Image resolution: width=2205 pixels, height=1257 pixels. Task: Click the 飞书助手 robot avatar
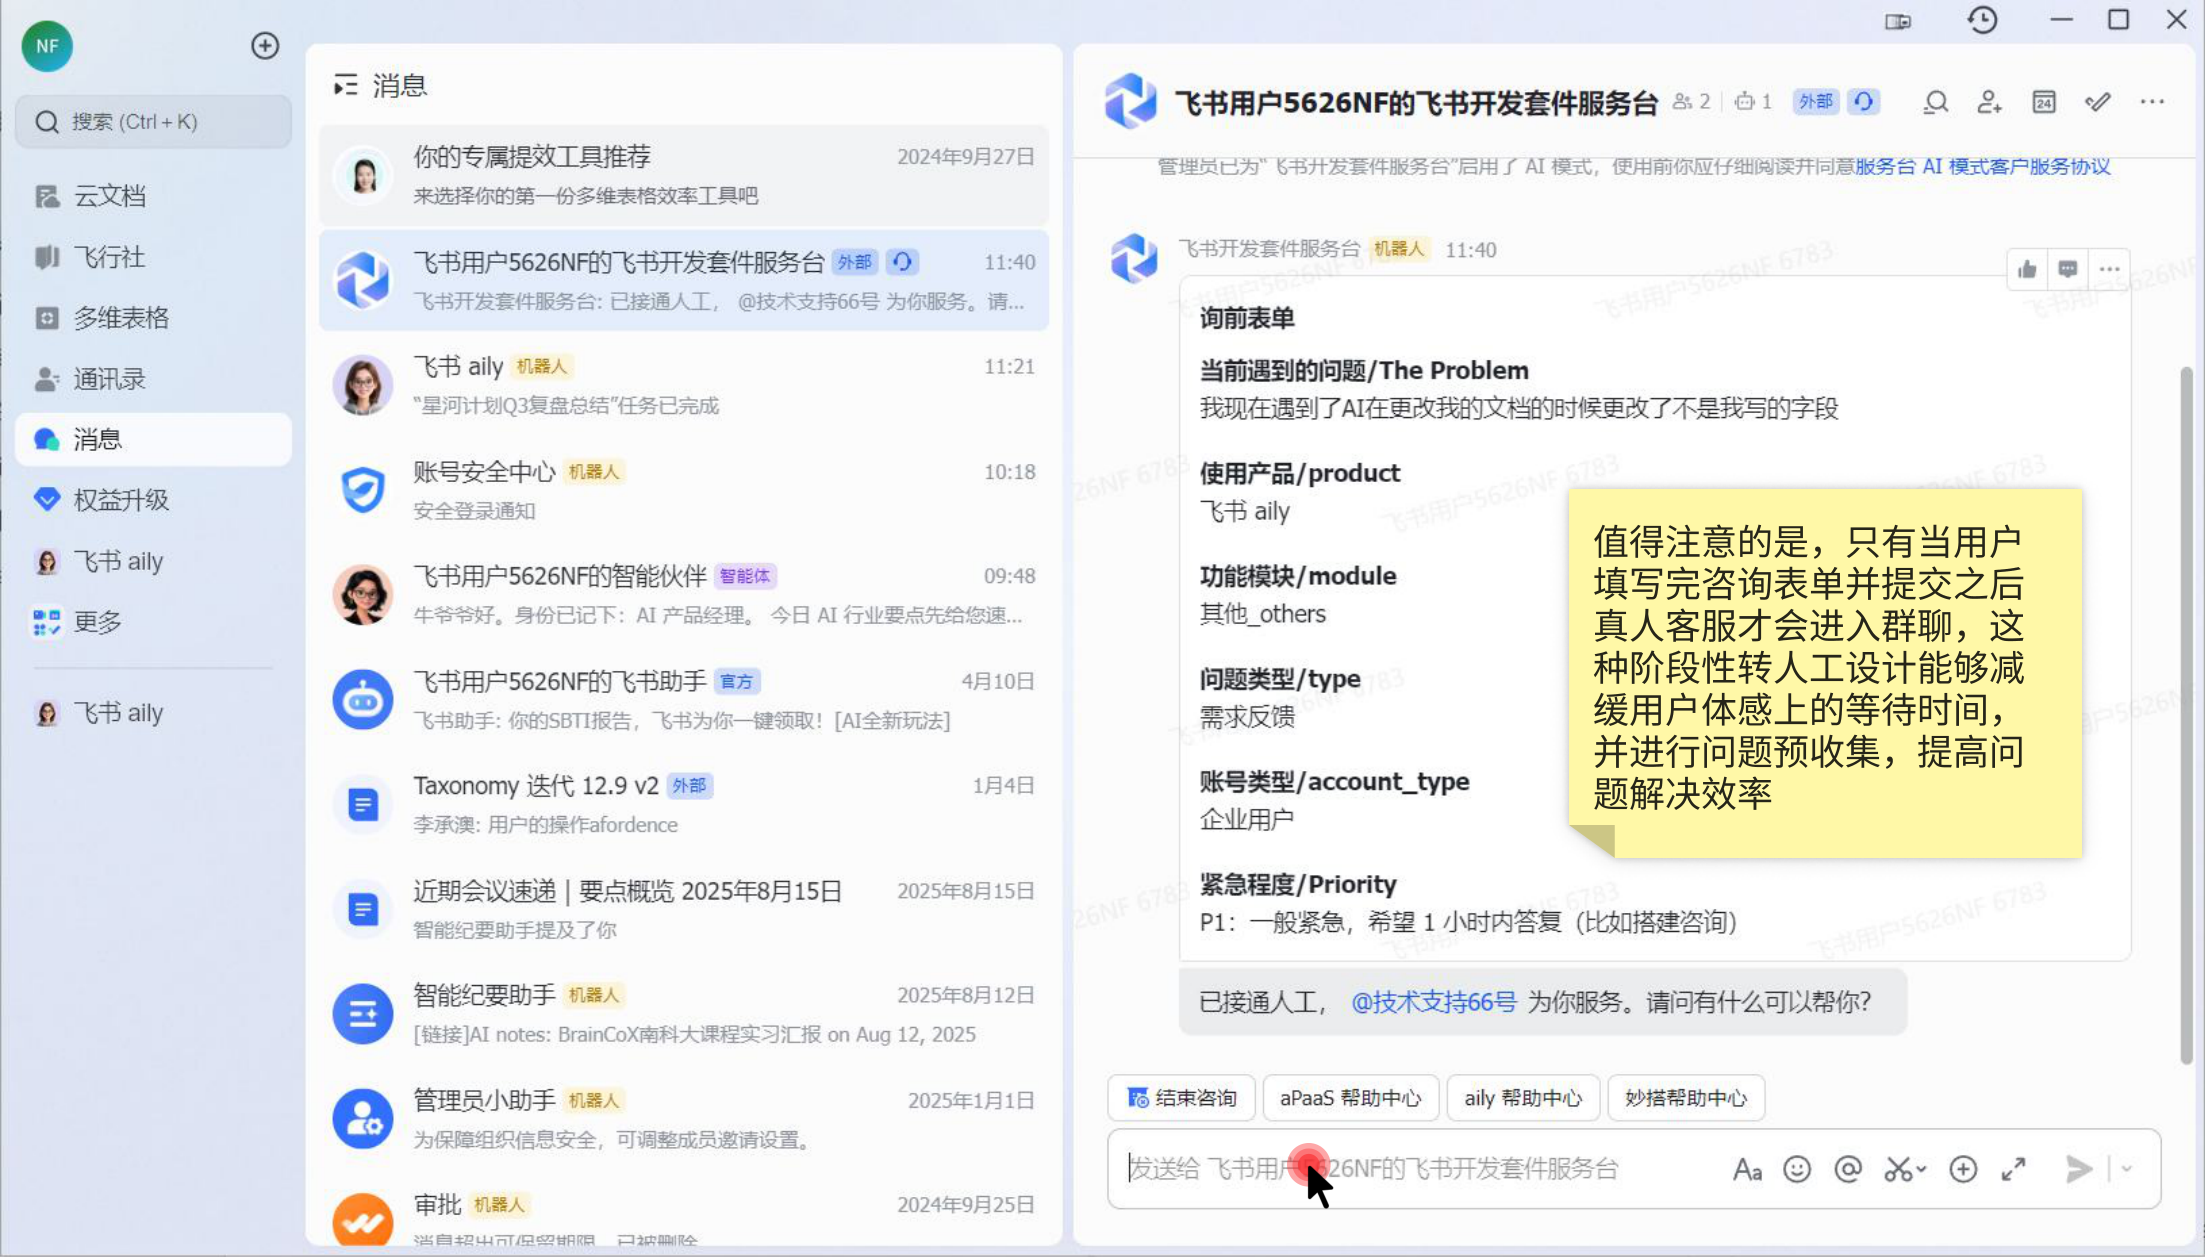pos(363,700)
